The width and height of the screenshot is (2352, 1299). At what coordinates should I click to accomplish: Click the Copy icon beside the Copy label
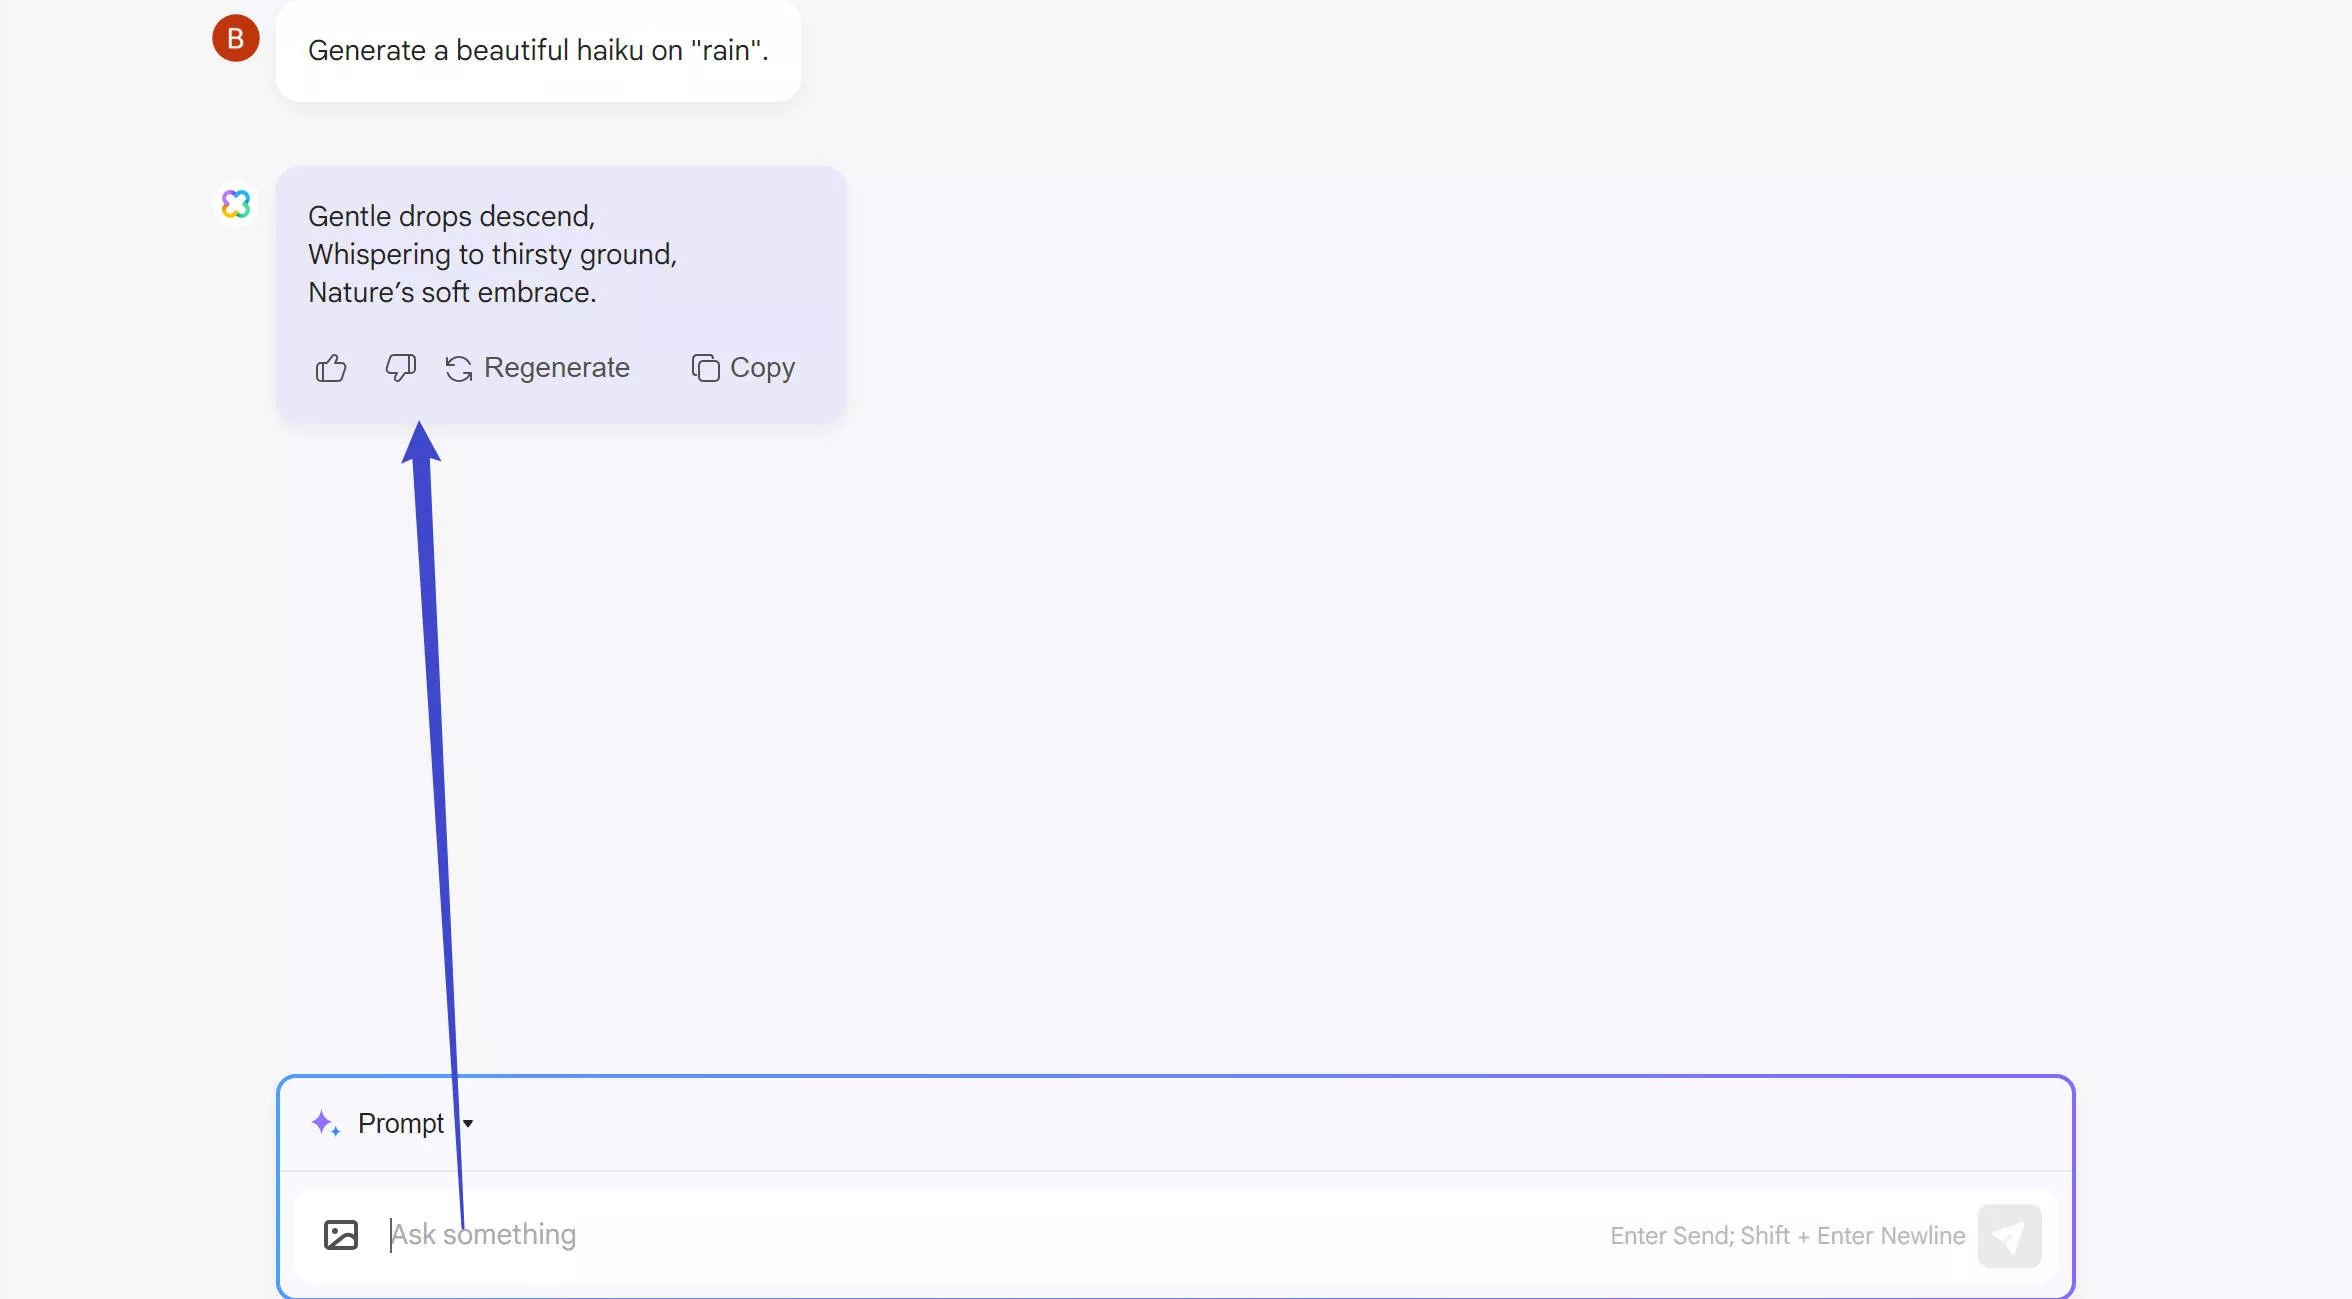pos(703,368)
